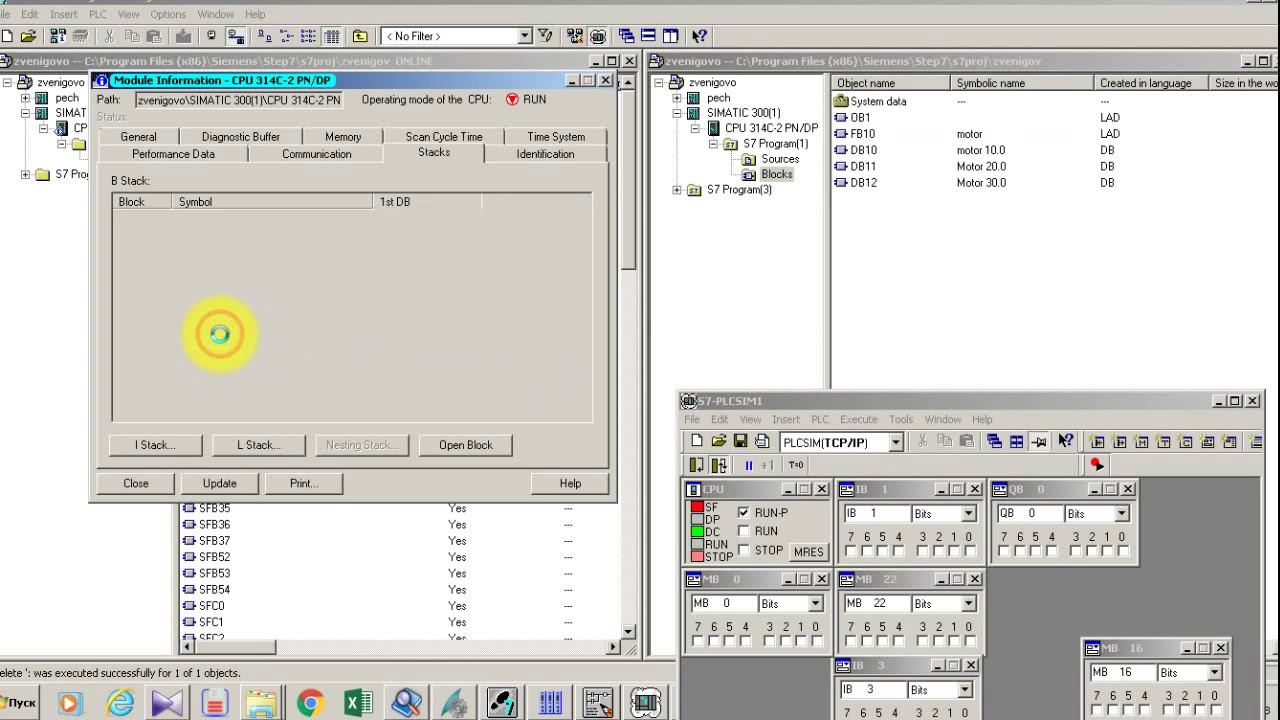The image size is (1280, 720).
Task: Open the PLCSIM(TCP/IP) connection dropdown
Action: 895,442
